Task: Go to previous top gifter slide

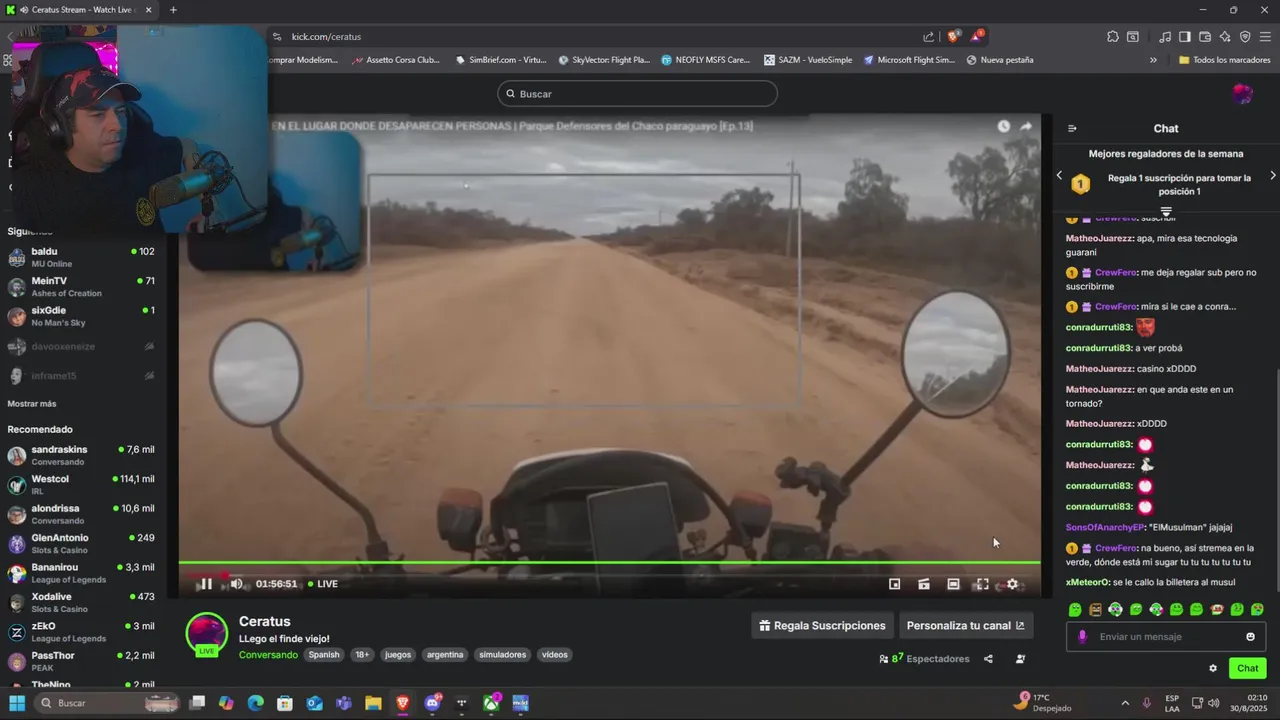Action: 1059,175
